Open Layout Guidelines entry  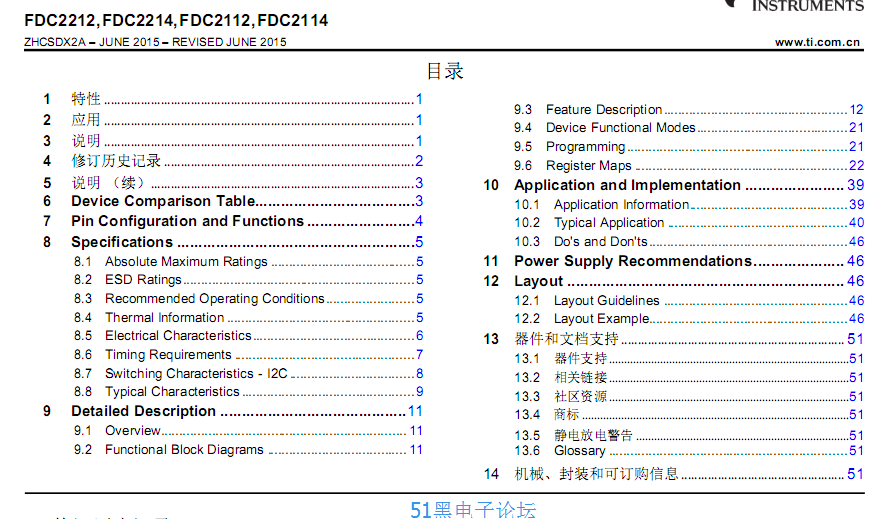point(606,300)
